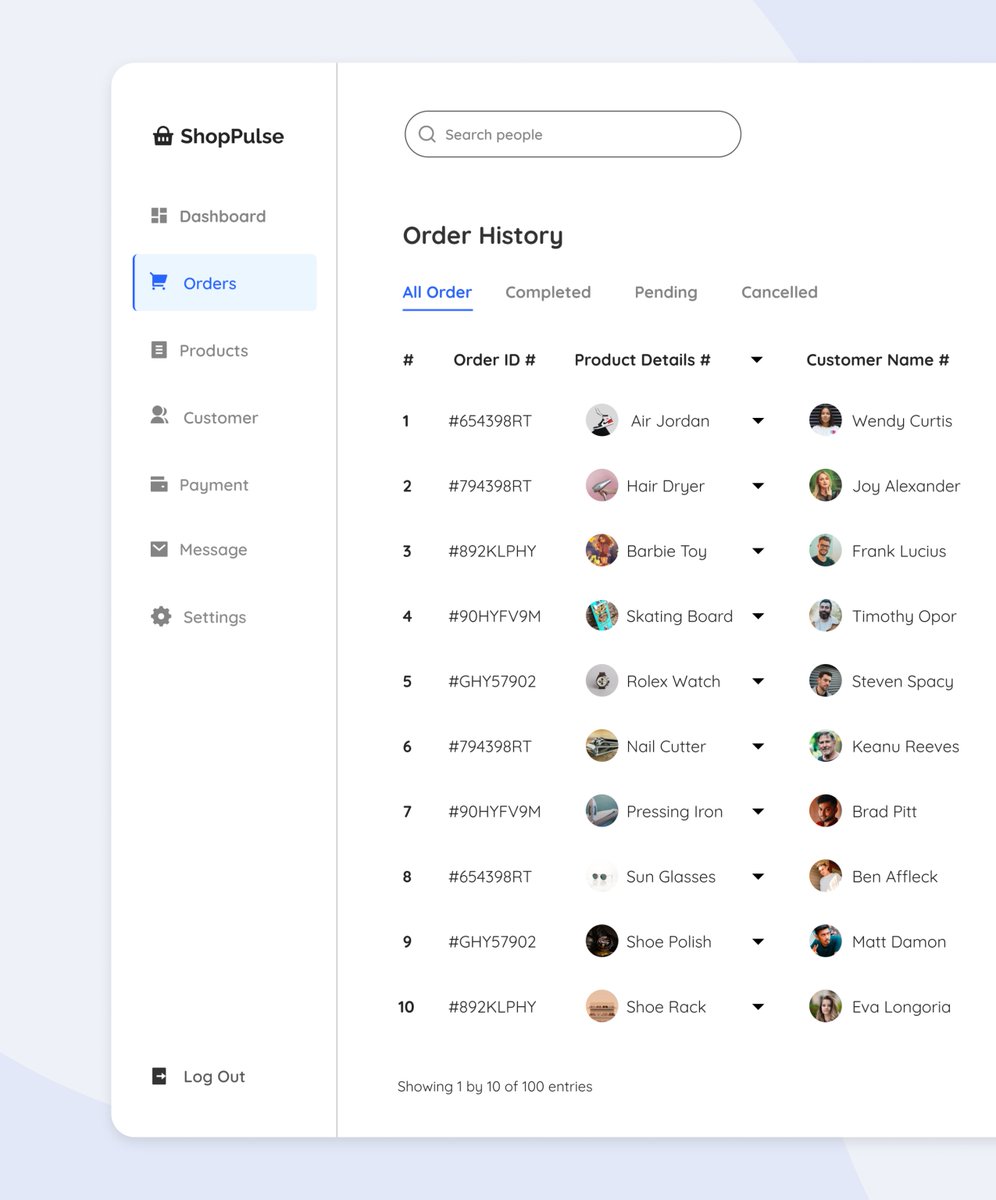
Task: Click the Rolex Watch product thumbnail
Action: [602, 681]
